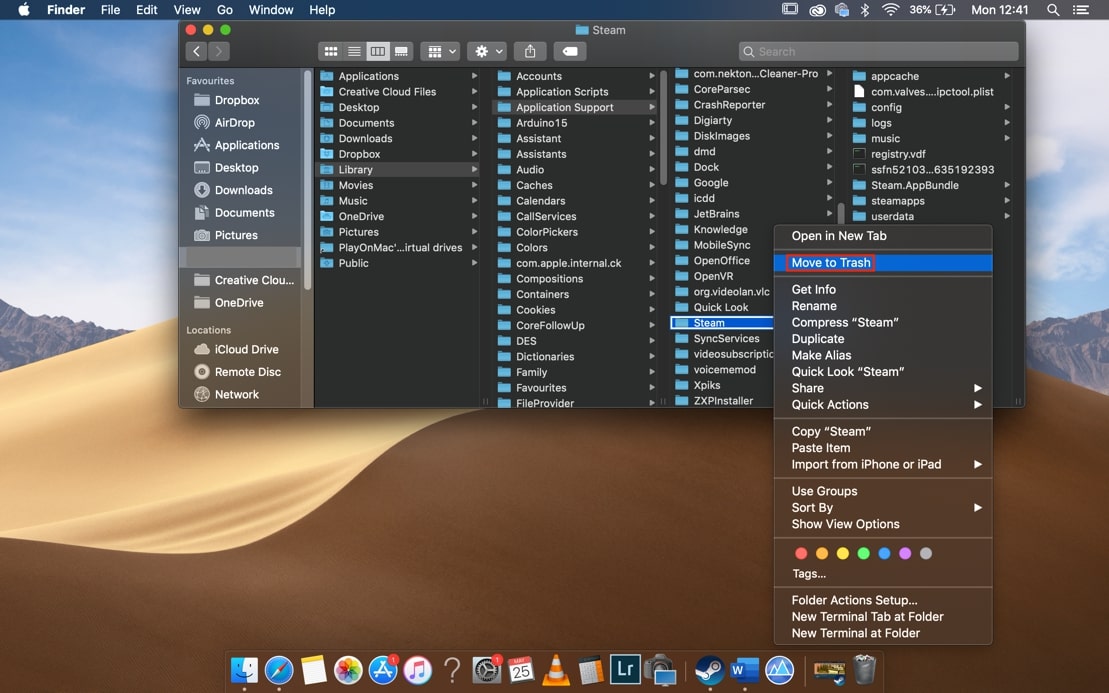1109x693 pixels.
Task: Open Microsoft Word from the Dock
Action: [744, 670]
